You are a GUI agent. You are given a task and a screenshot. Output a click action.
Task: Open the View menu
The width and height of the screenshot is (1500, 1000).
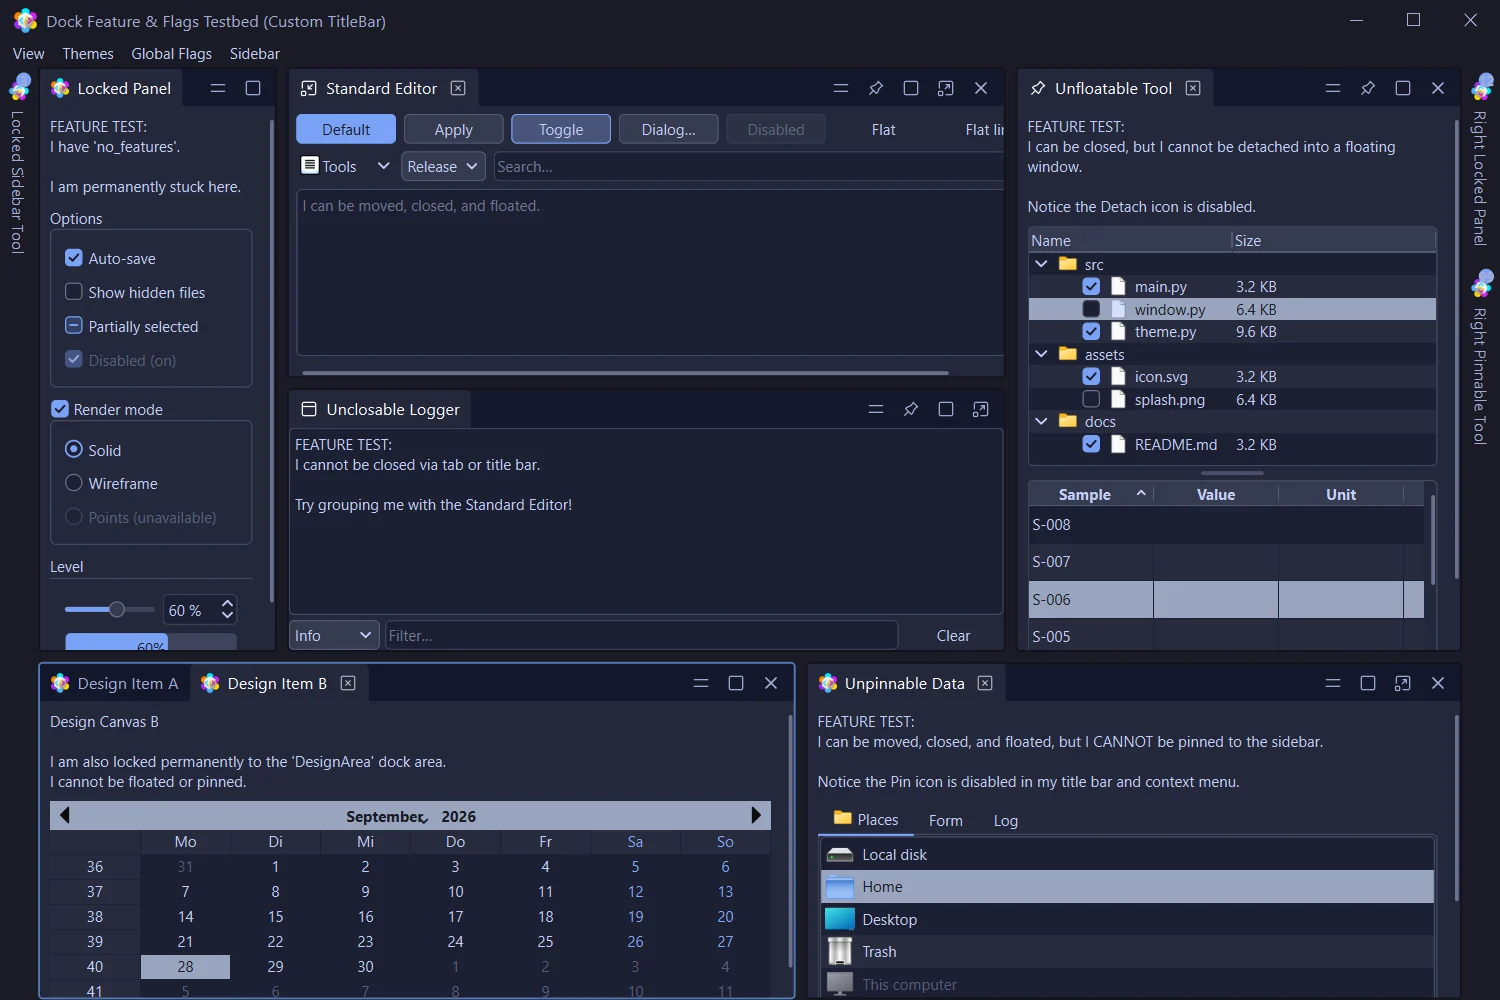tap(28, 54)
